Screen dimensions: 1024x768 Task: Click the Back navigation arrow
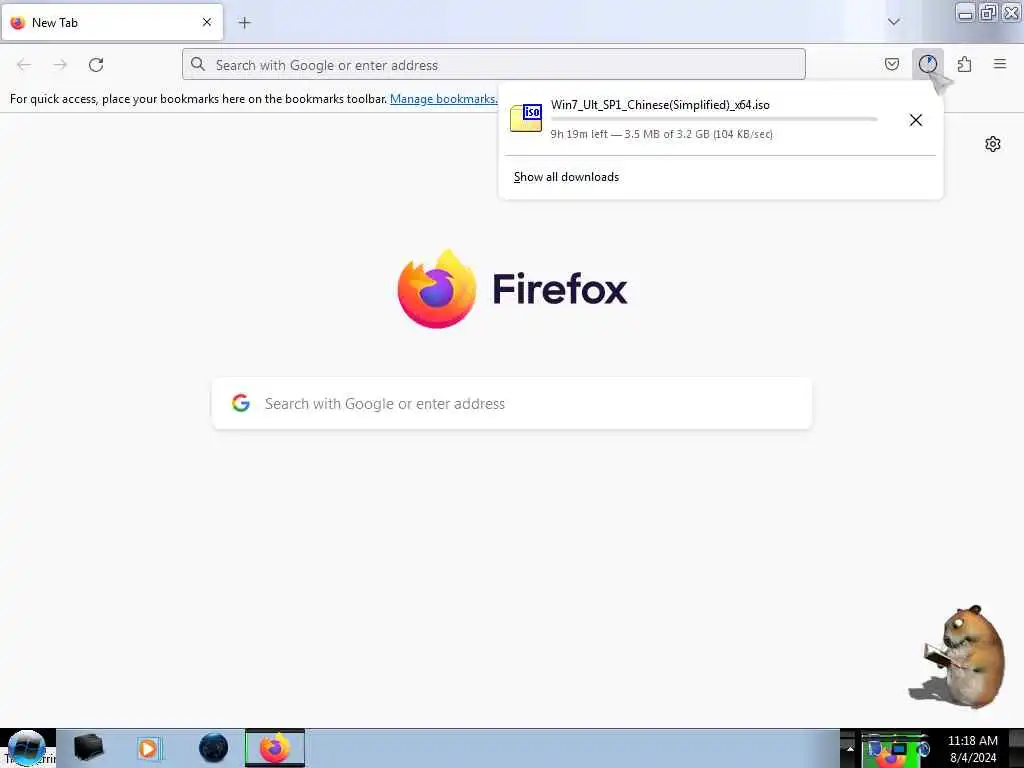coord(24,65)
